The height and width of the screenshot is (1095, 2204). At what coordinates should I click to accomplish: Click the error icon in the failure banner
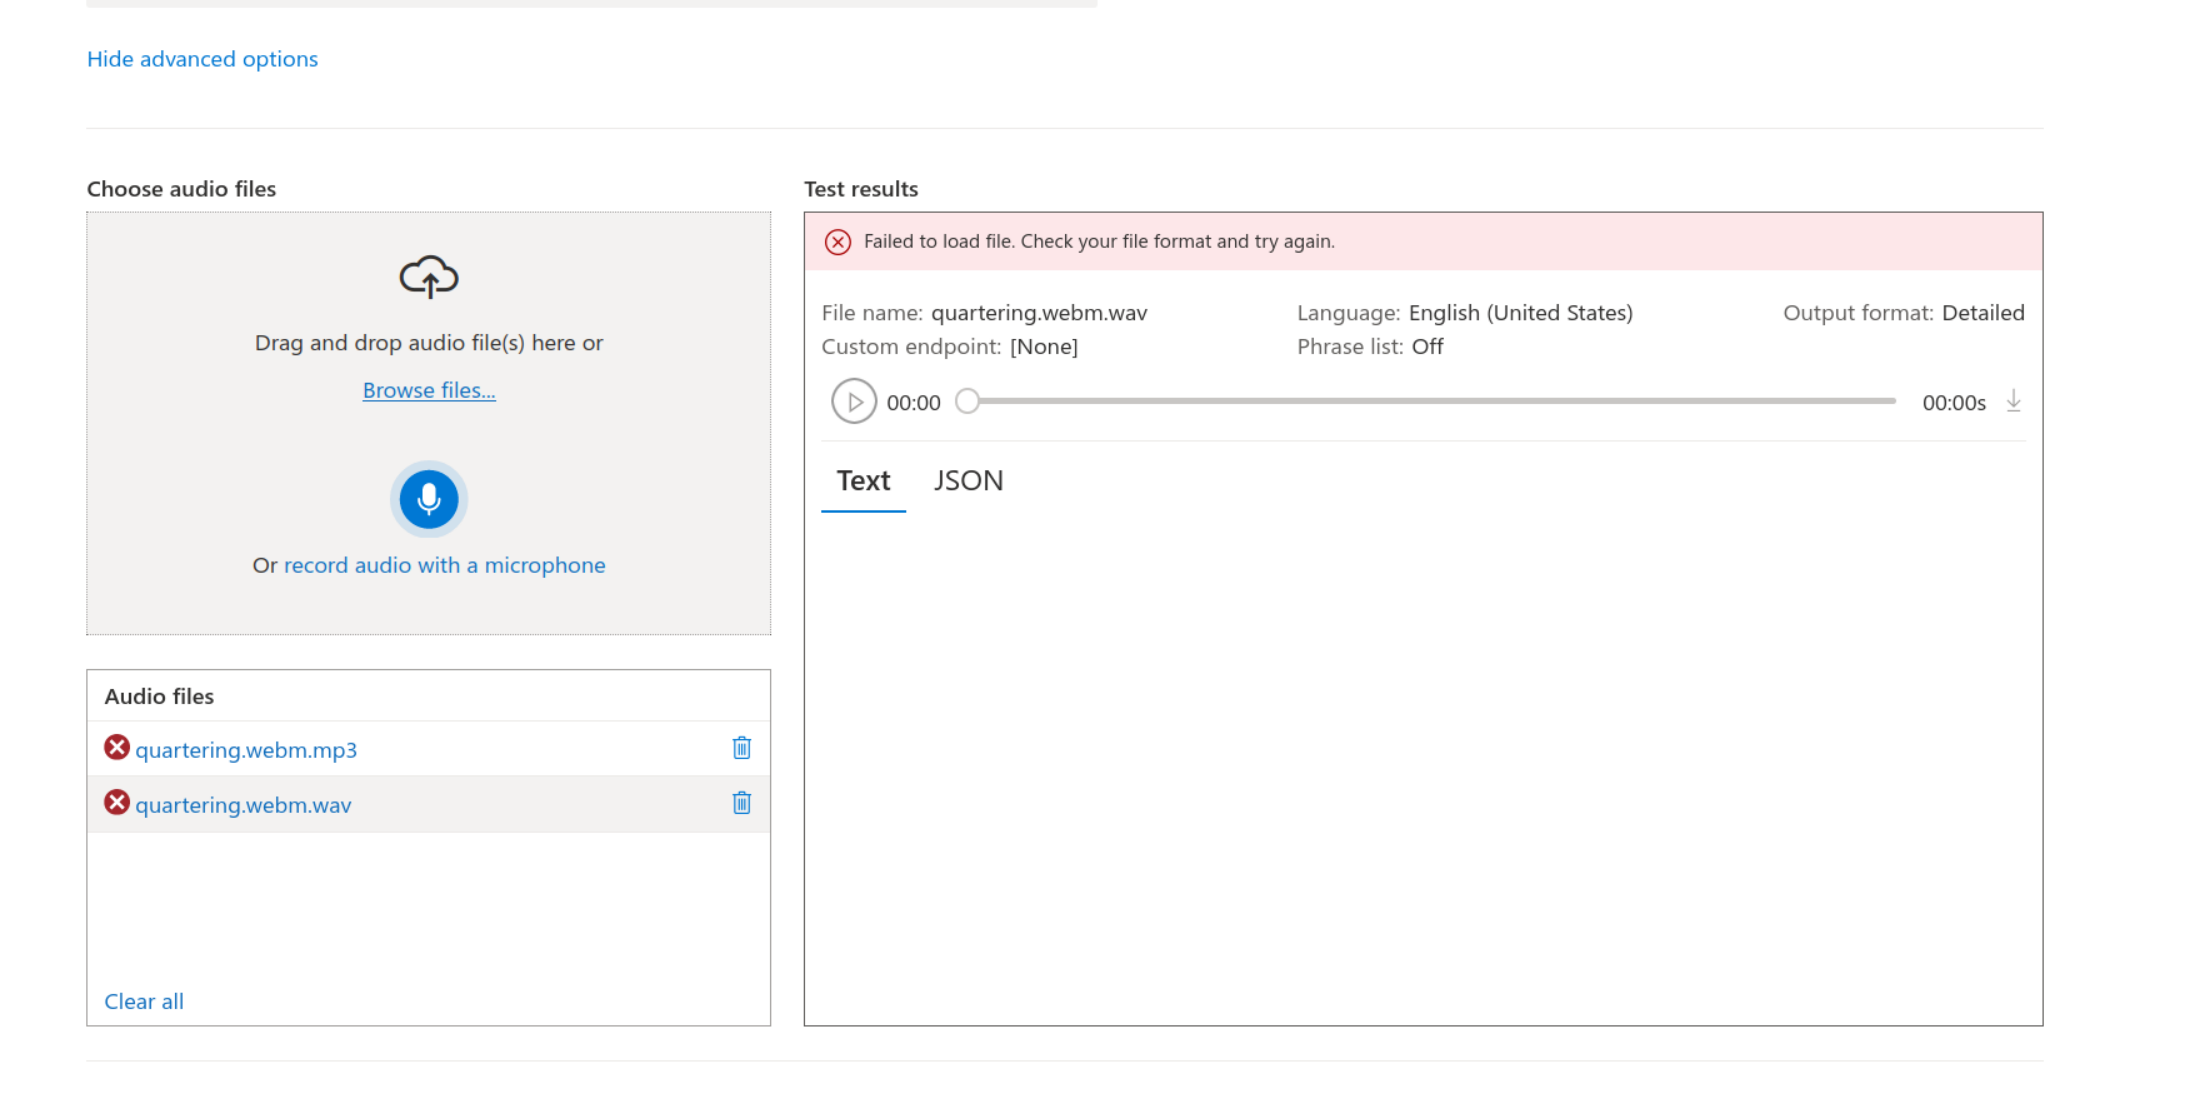point(838,242)
